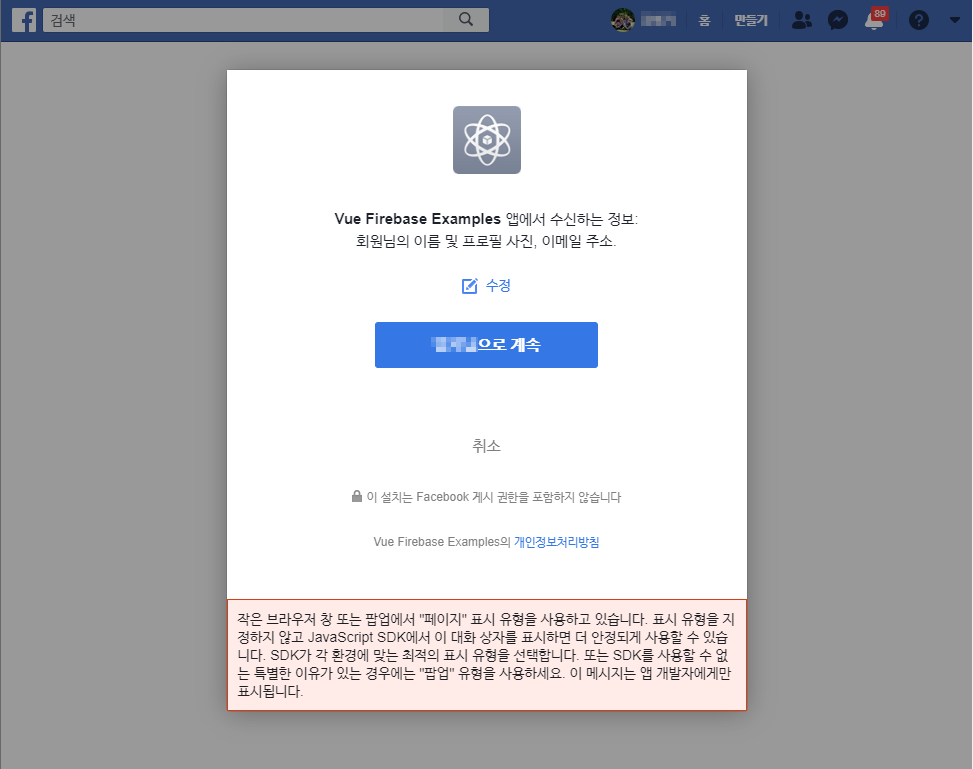
Task: Click the lock icon beside the permissions notice
Action: (357, 496)
